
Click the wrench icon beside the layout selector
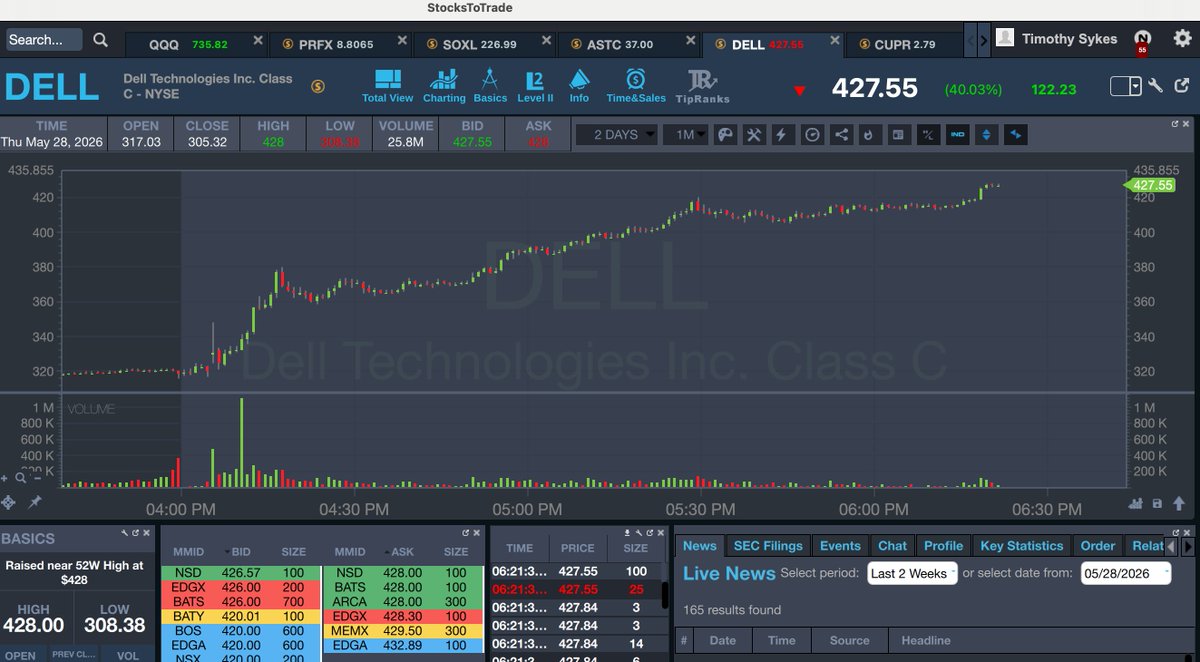pyautogui.click(x=1155, y=86)
